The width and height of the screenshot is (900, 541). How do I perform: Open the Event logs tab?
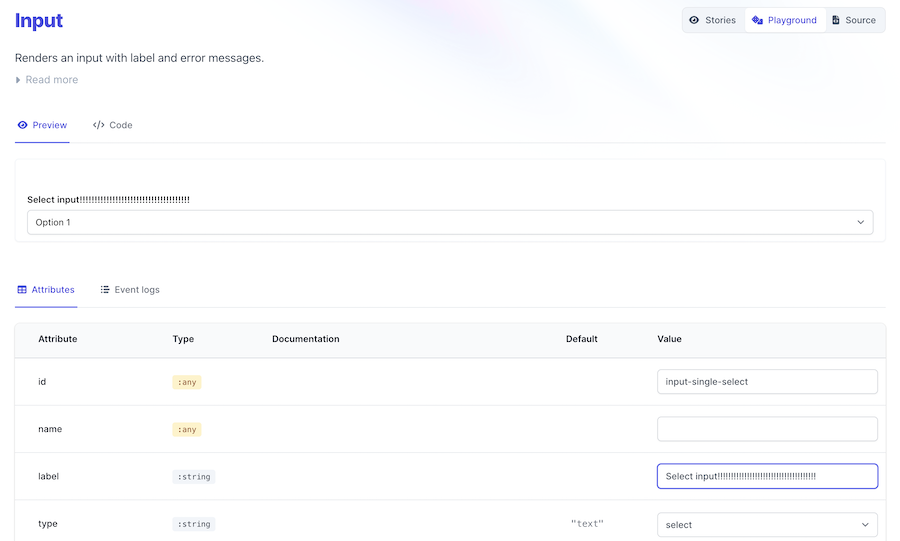(130, 290)
